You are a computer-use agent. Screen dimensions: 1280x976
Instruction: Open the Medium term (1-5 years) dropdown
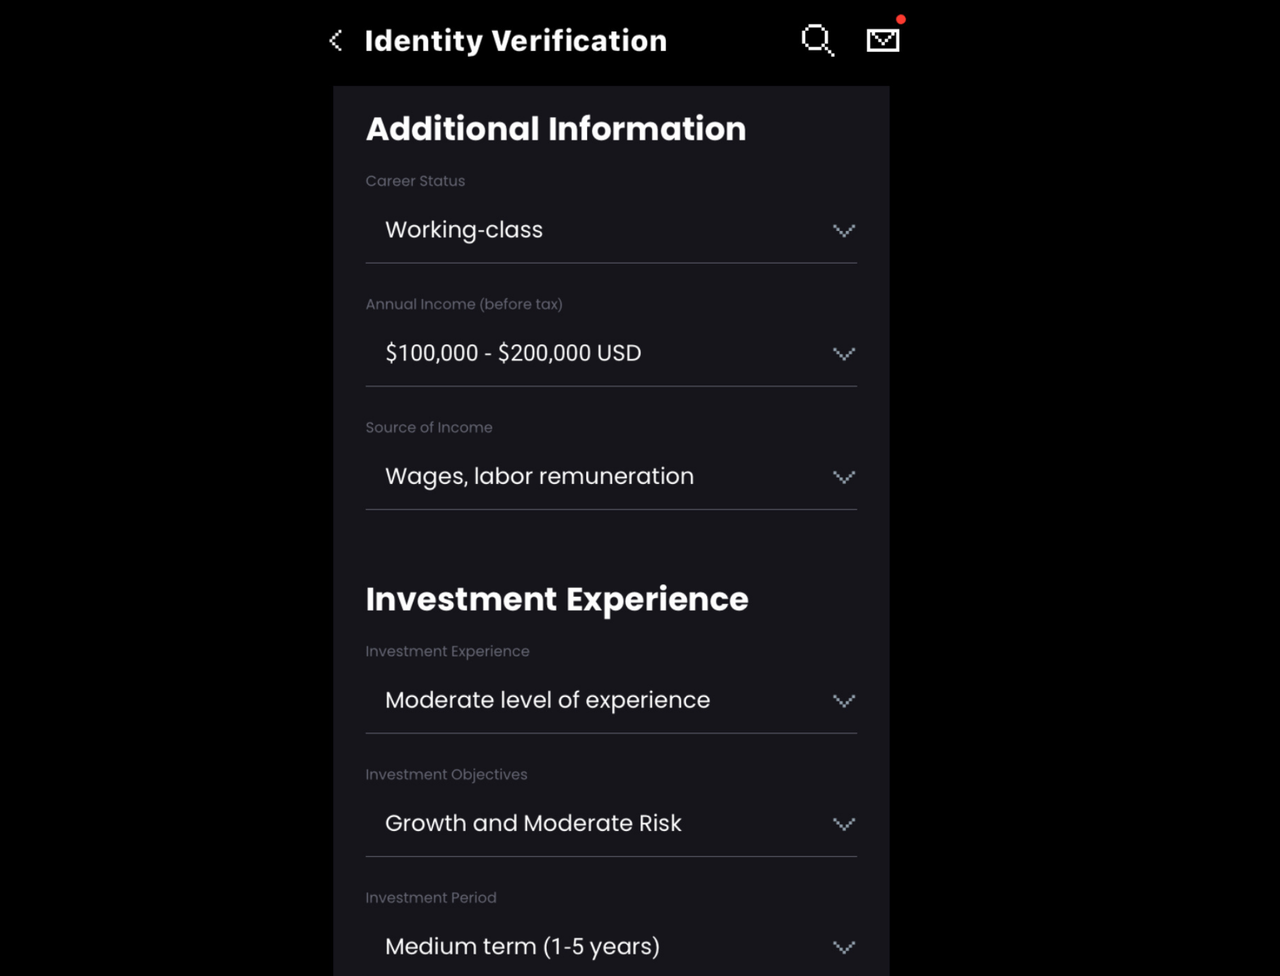coord(611,946)
